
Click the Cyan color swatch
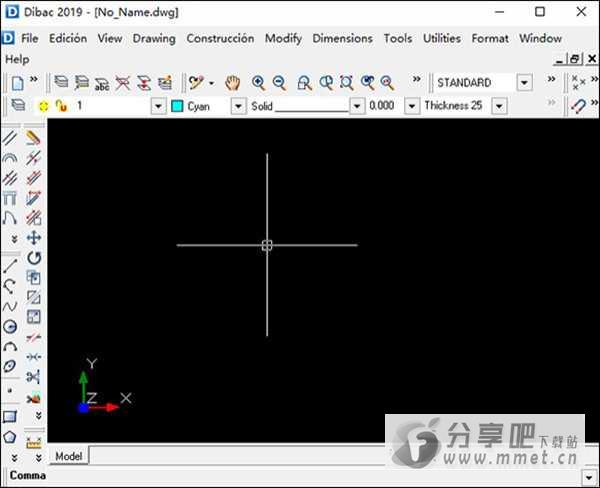[x=177, y=106]
